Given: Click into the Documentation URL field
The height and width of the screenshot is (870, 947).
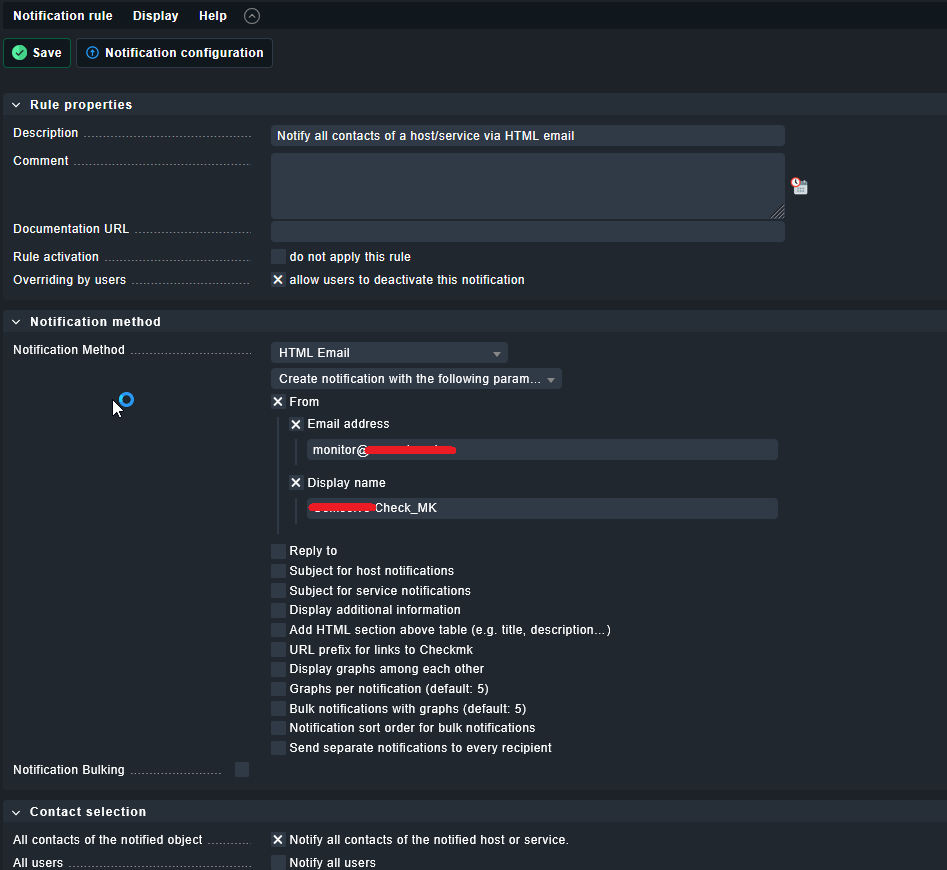Looking at the screenshot, I should pyautogui.click(x=527, y=231).
